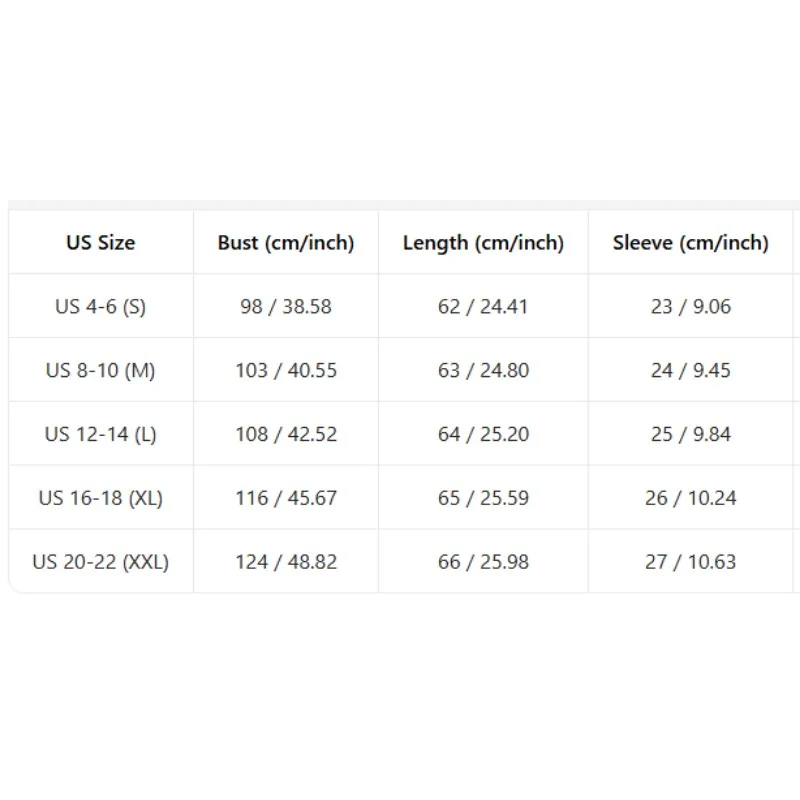Click the US Size column header
This screenshot has height=800, width=800.
pyautogui.click(x=101, y=242)
